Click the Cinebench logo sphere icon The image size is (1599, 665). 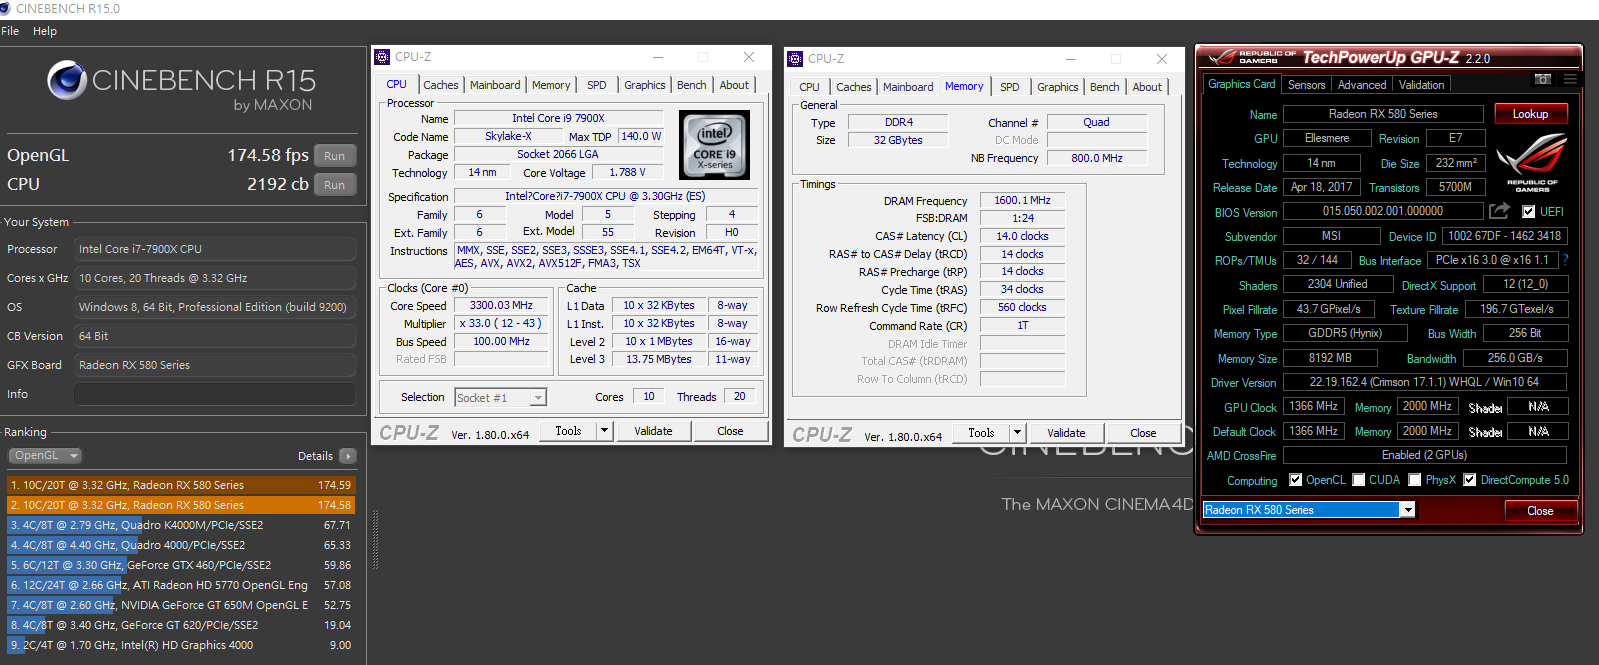click(67, 81)
